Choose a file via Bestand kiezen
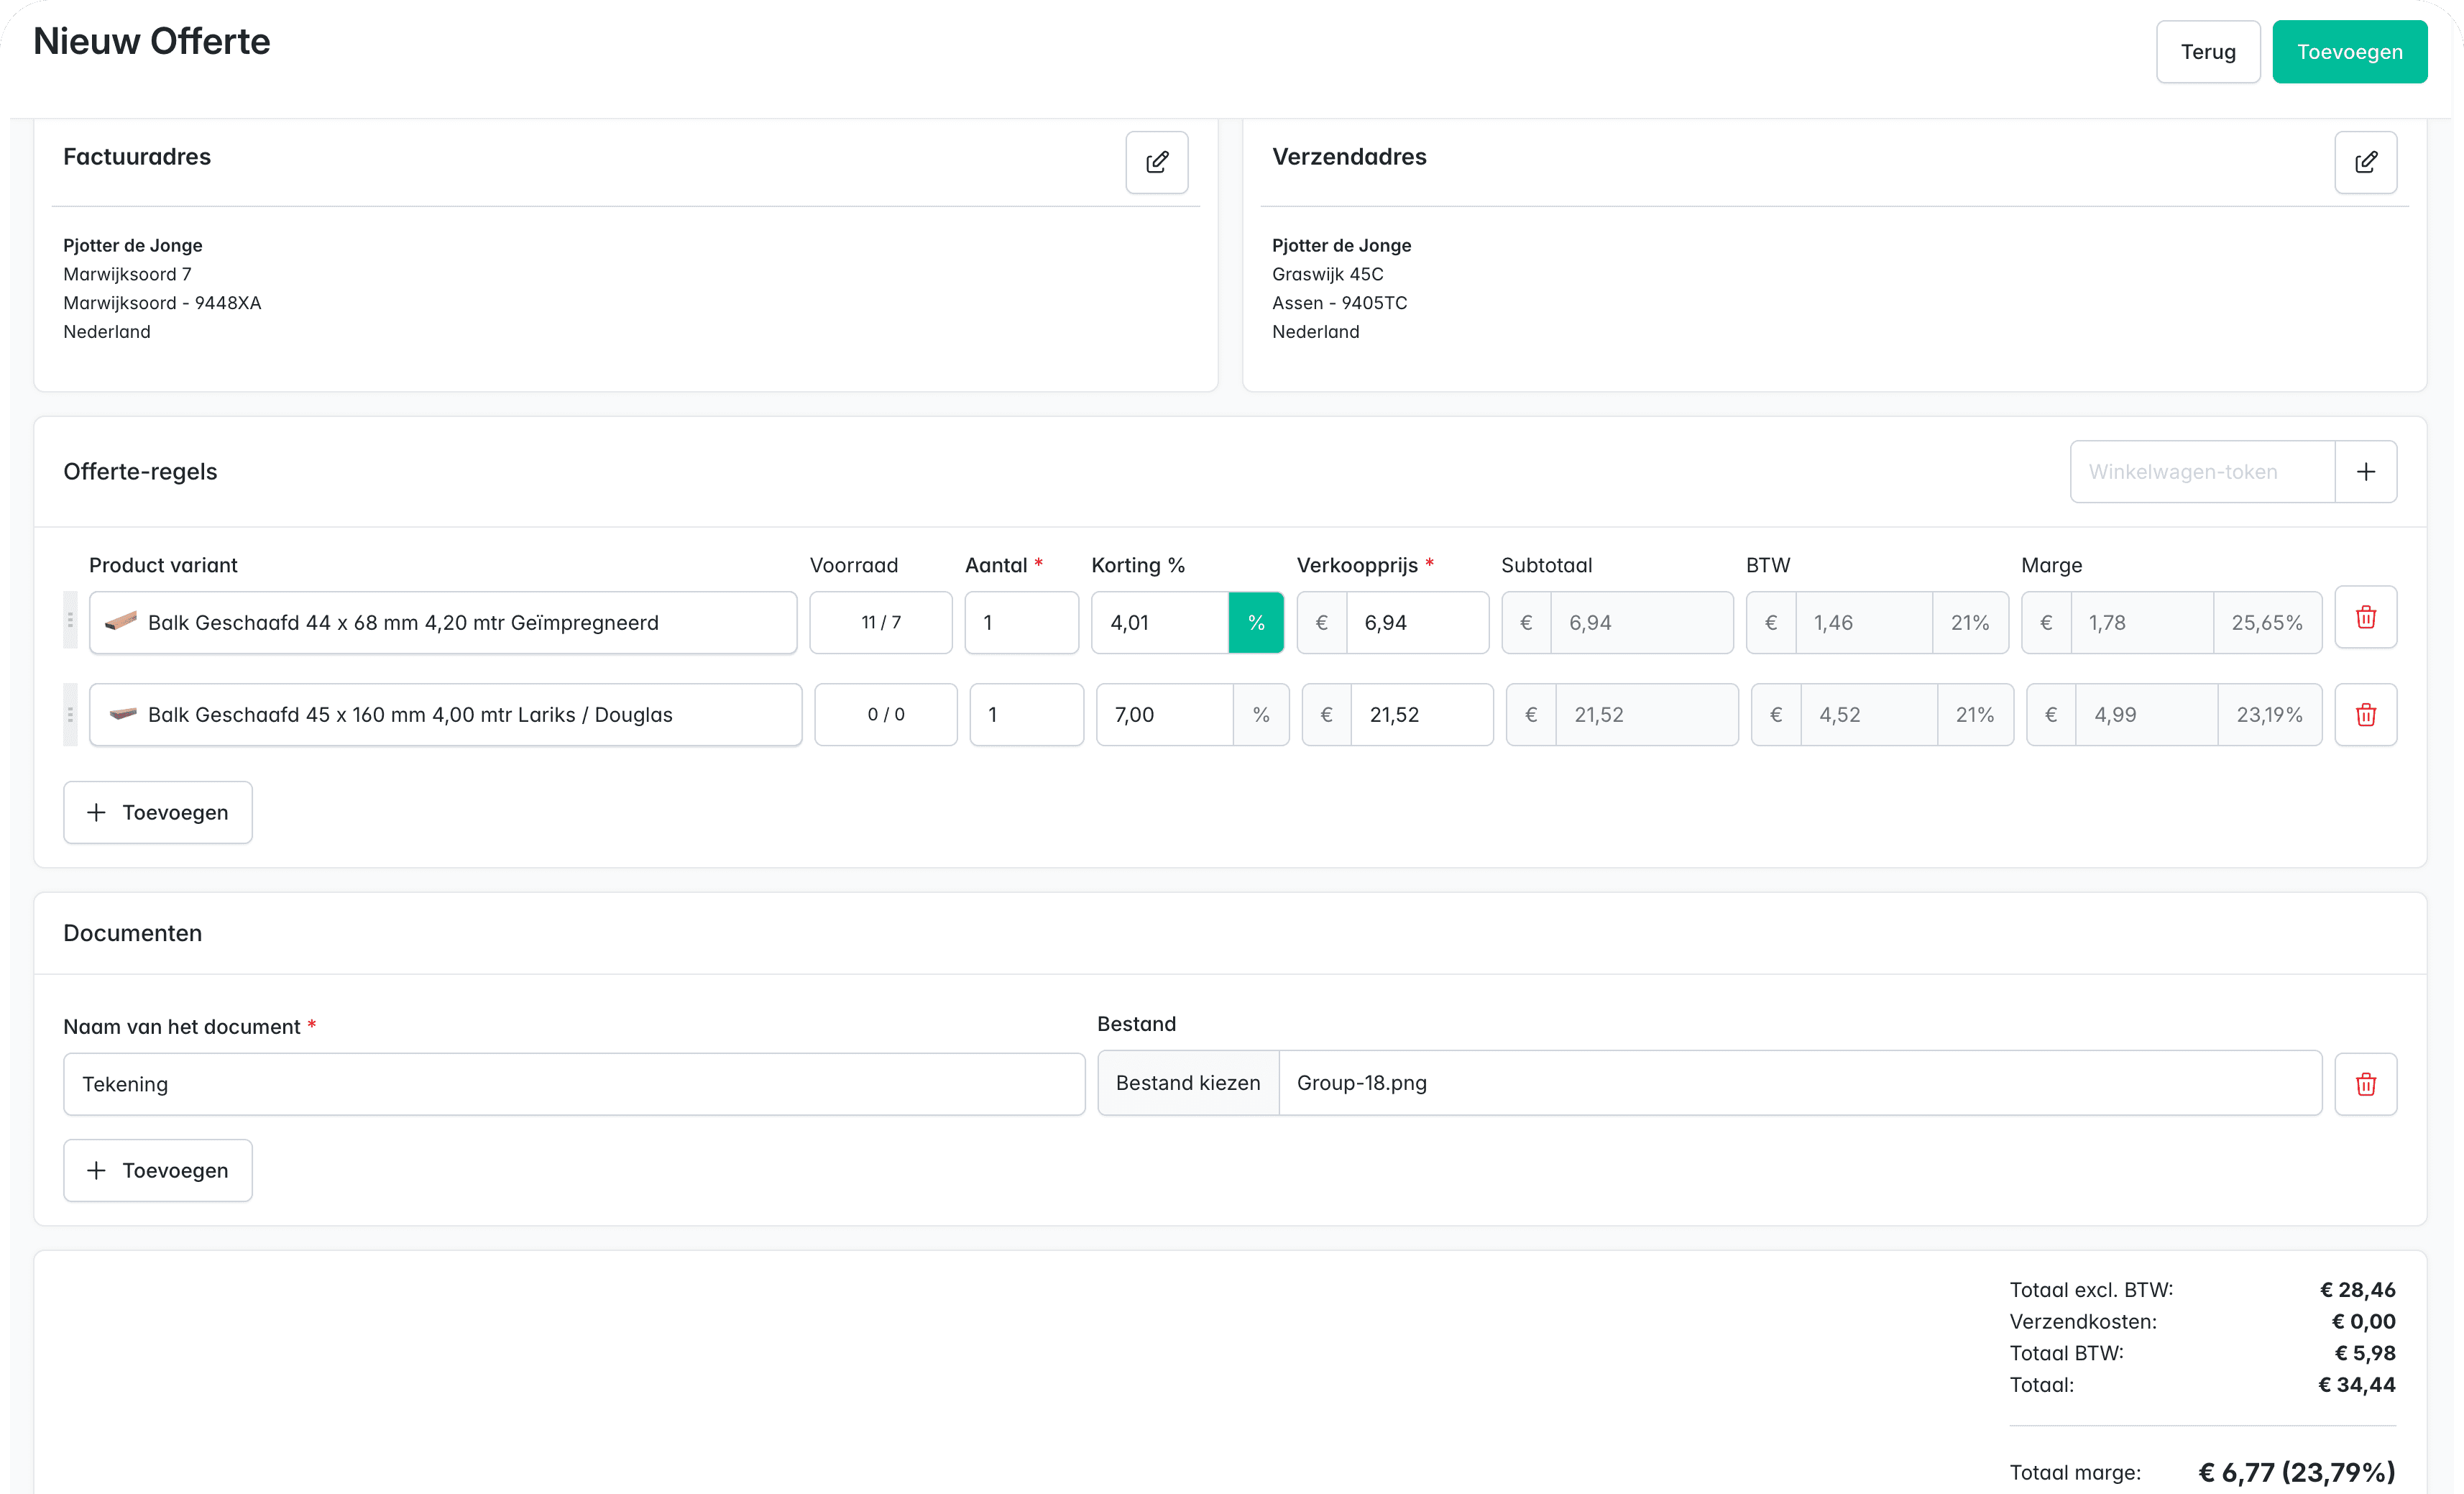This screenshot has width=2464, height=1494. 1188,1083
